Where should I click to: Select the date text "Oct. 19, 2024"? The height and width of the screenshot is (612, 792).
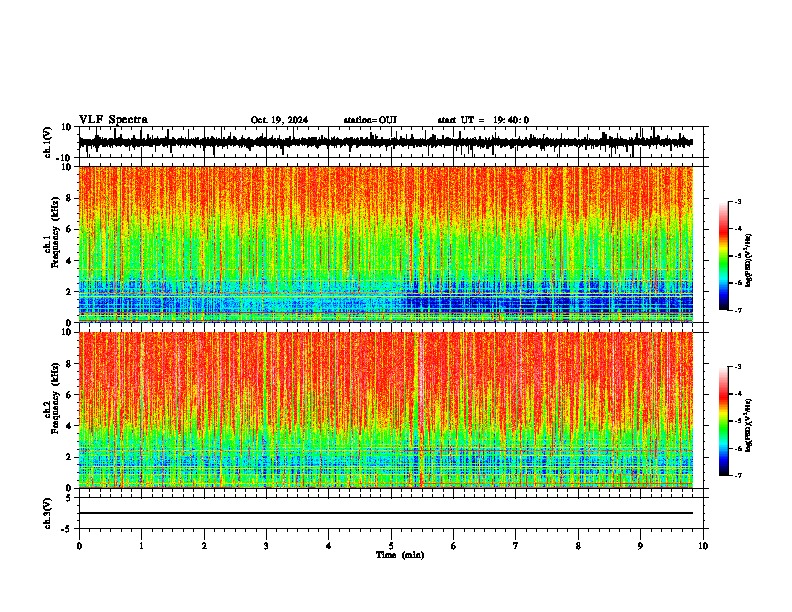click(279, 120)
